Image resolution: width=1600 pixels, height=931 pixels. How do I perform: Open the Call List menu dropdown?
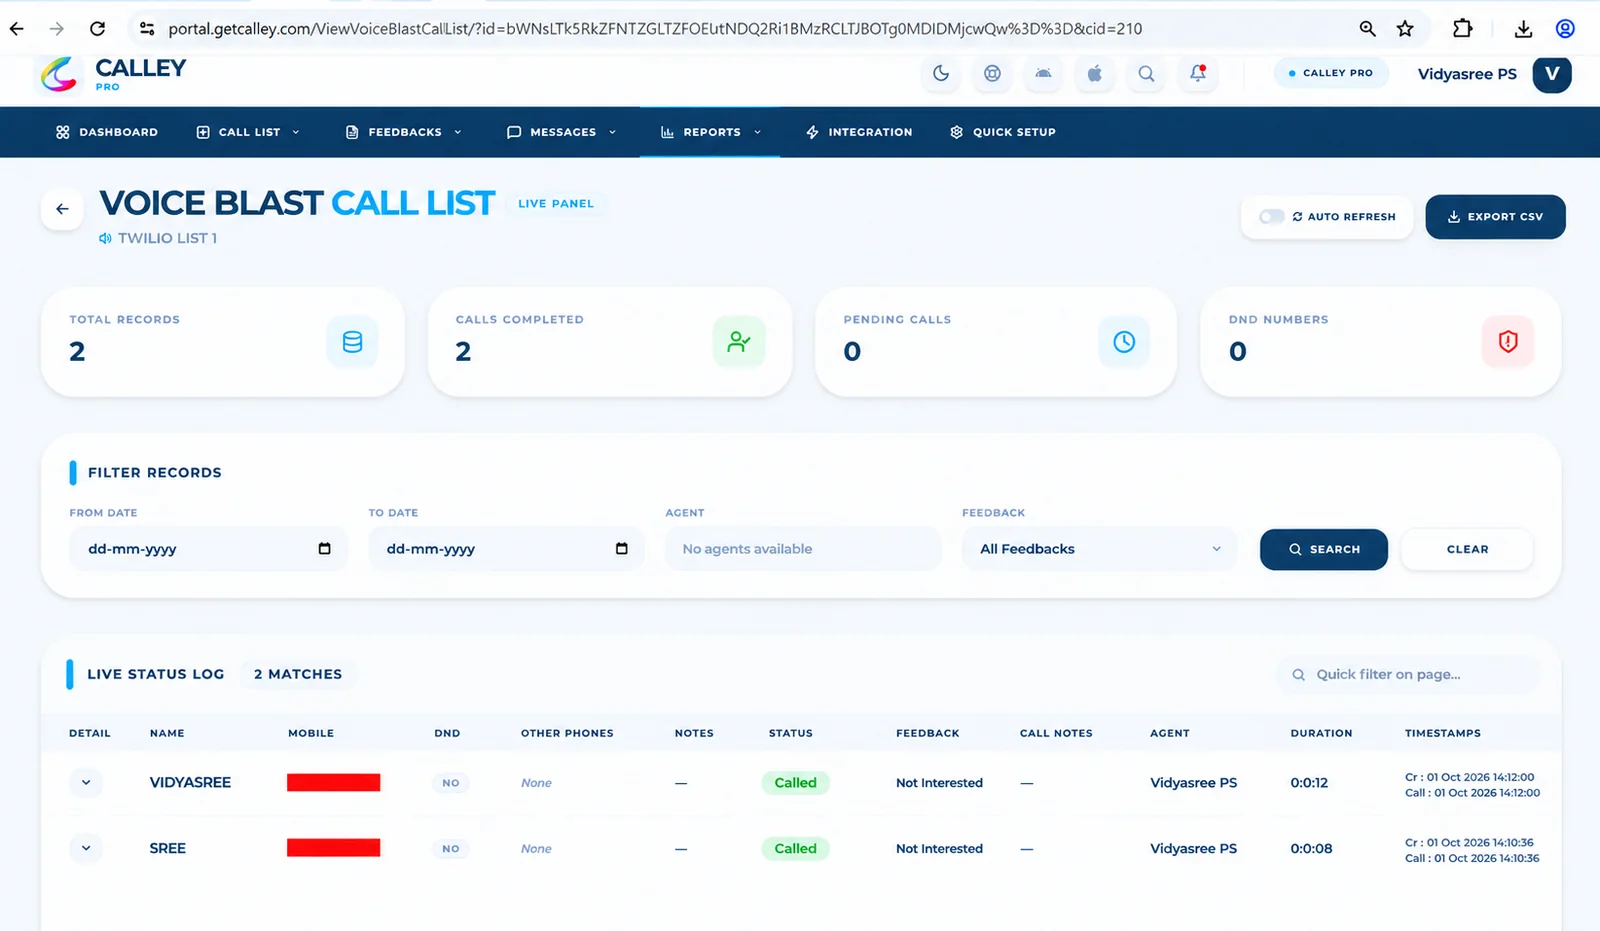click(249, 132)
